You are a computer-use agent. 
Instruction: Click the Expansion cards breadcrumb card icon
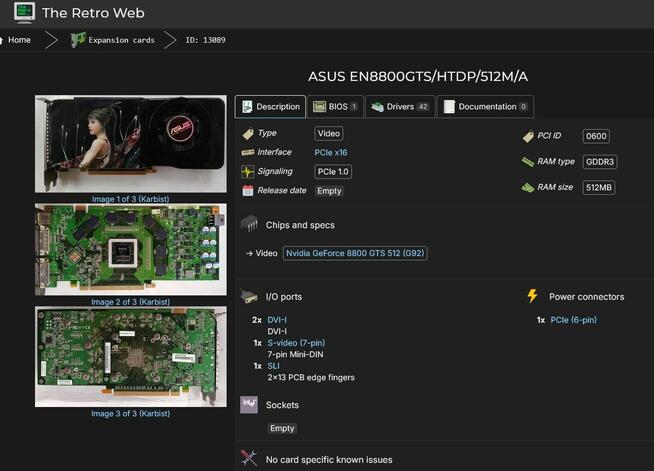(x=78, y=40)
